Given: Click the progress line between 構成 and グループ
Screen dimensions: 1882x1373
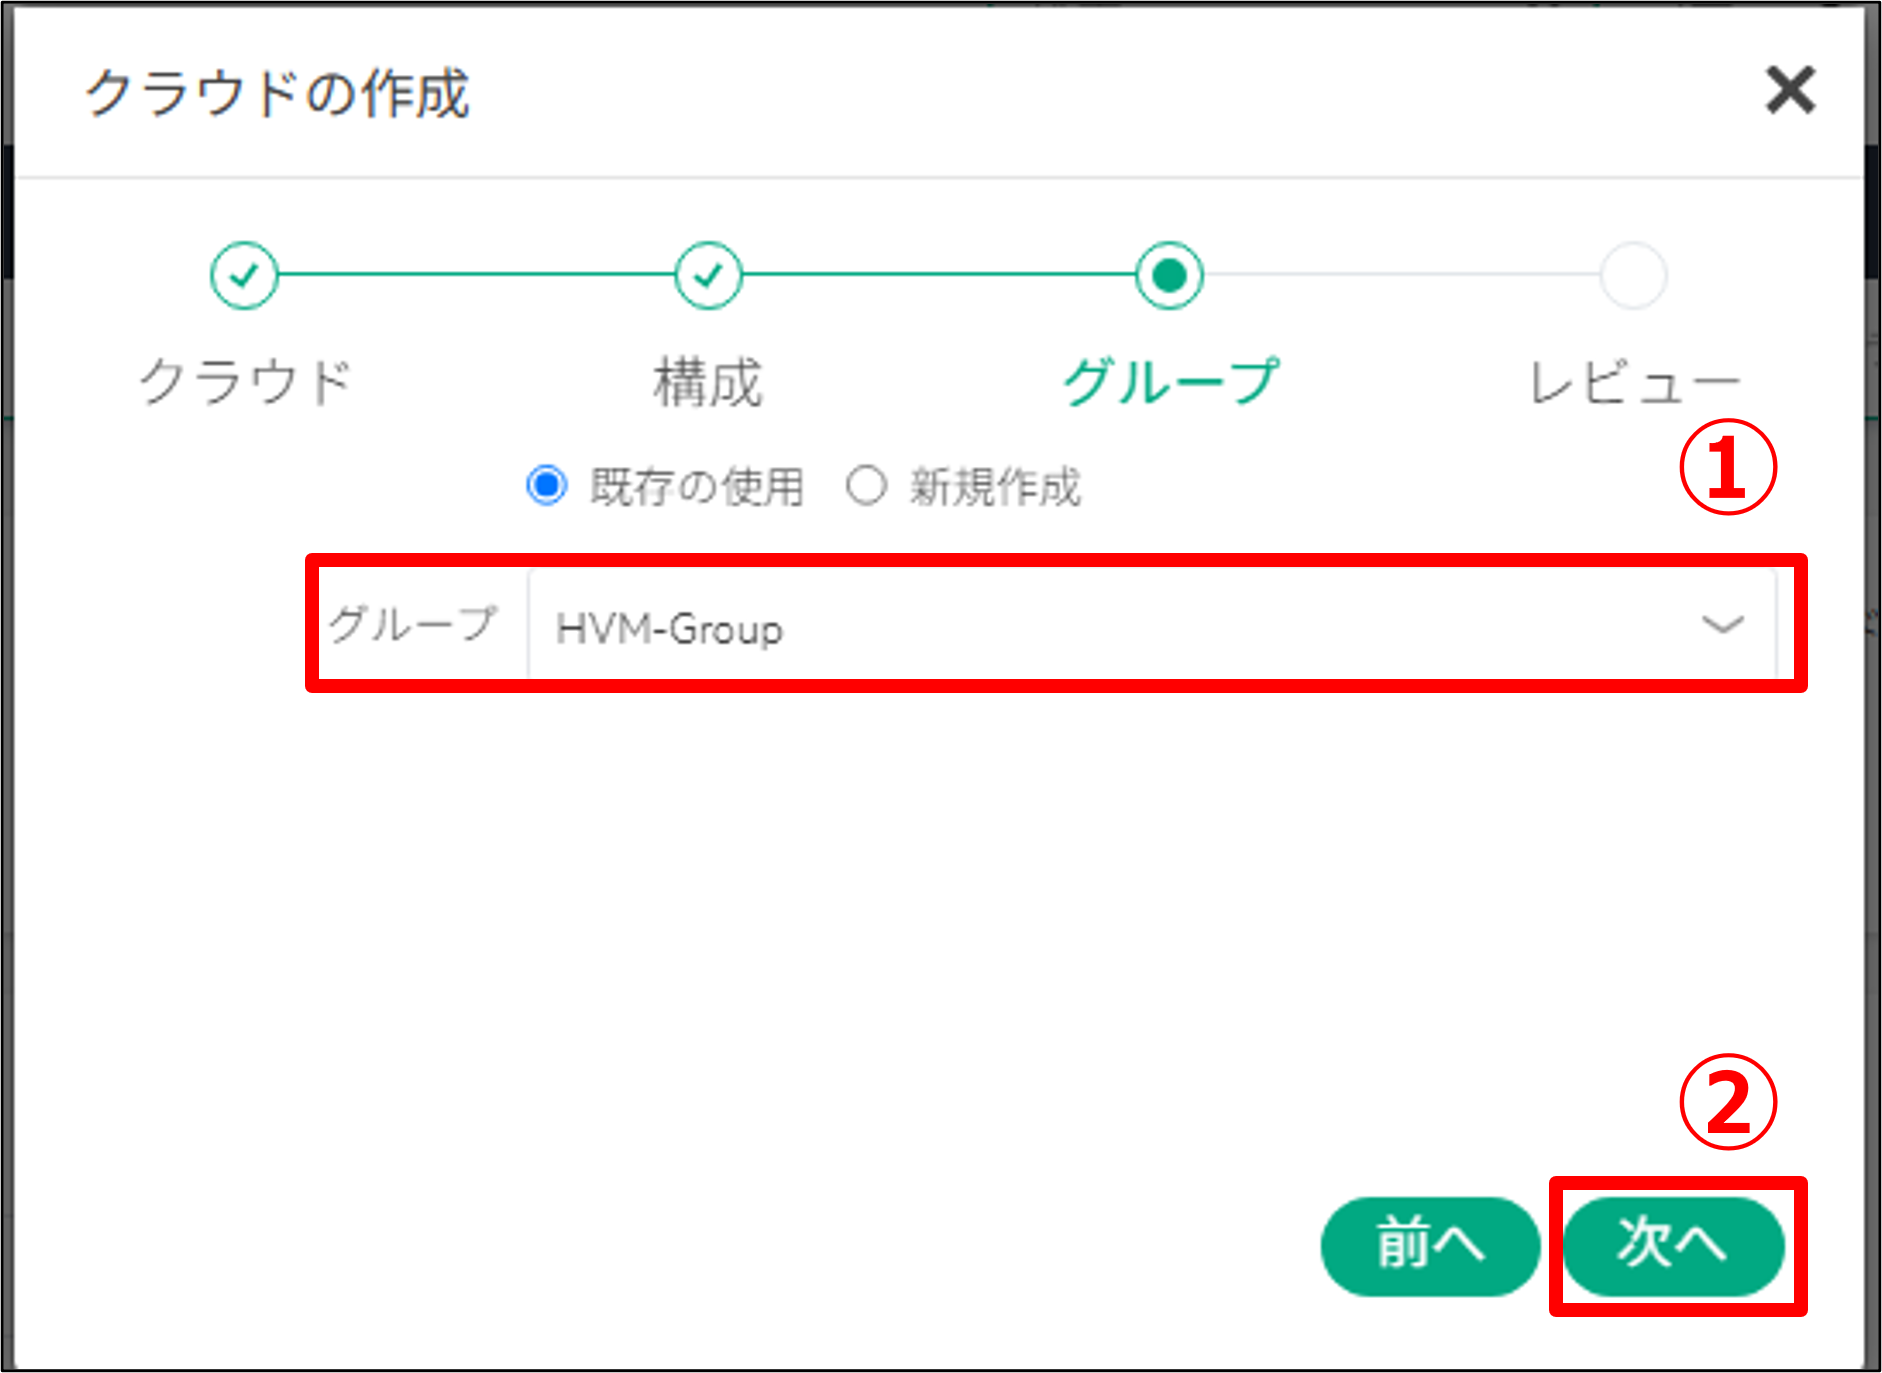Looking at the screenshot, I should 938,274.
